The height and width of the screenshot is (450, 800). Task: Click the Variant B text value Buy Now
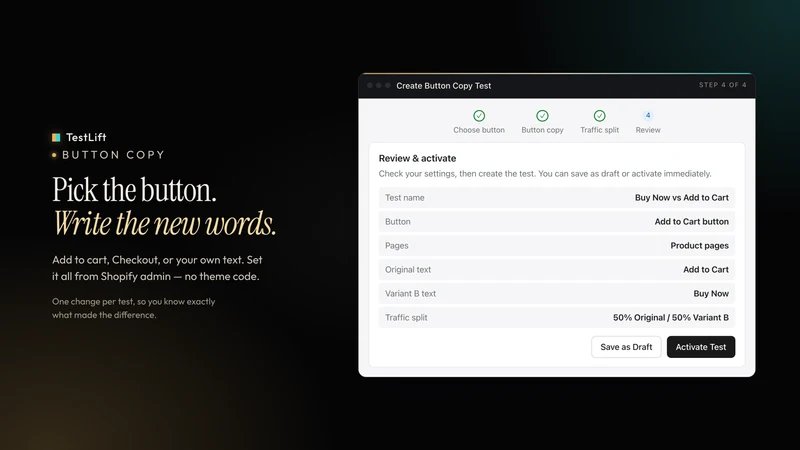[711, 293]
